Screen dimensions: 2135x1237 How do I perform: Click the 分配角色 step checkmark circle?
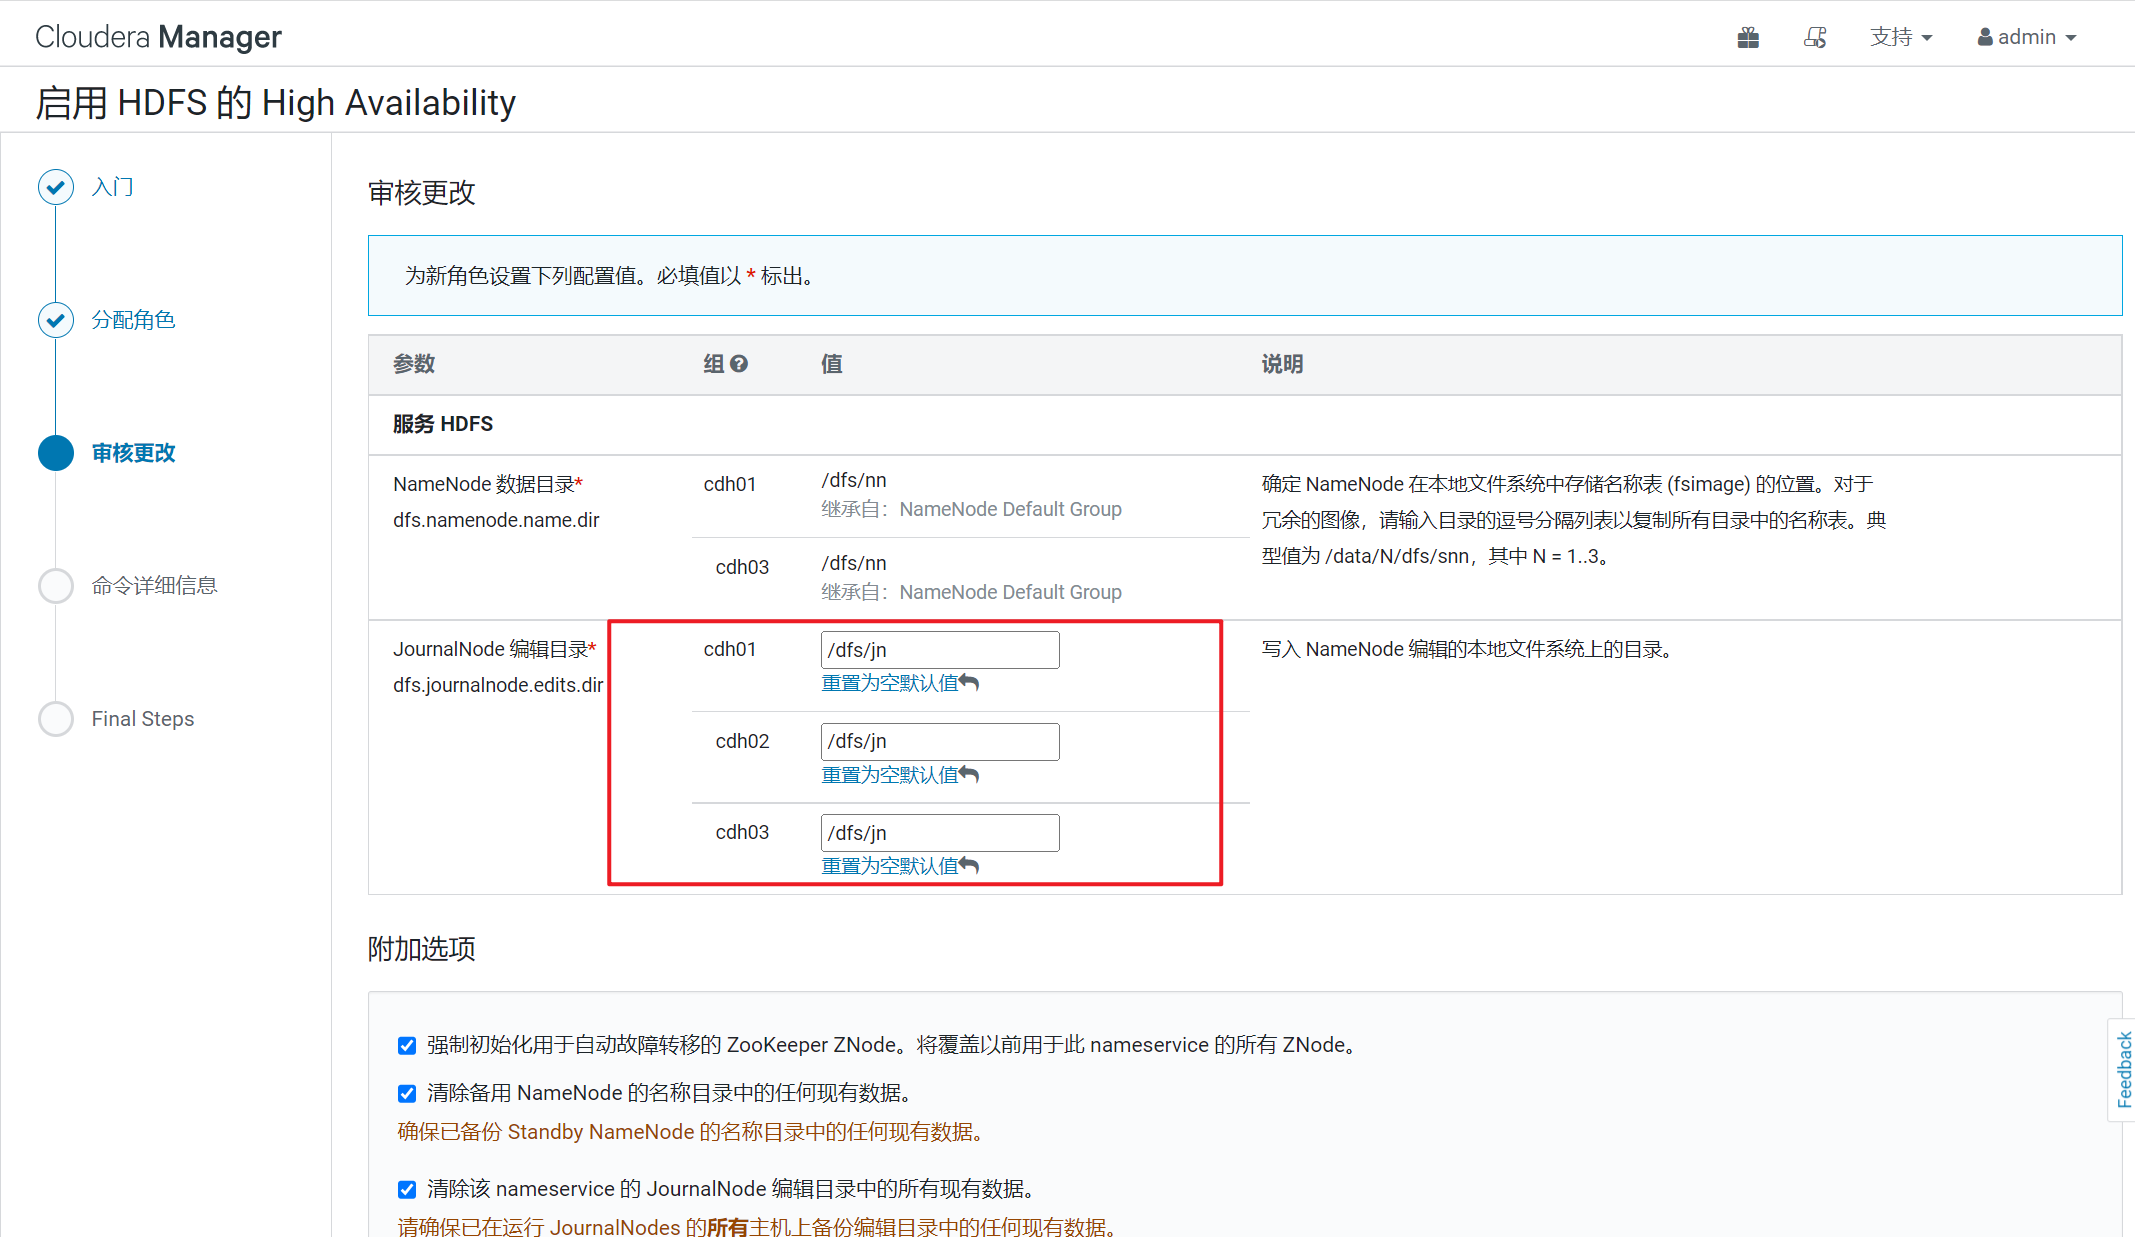coord(56,320)
